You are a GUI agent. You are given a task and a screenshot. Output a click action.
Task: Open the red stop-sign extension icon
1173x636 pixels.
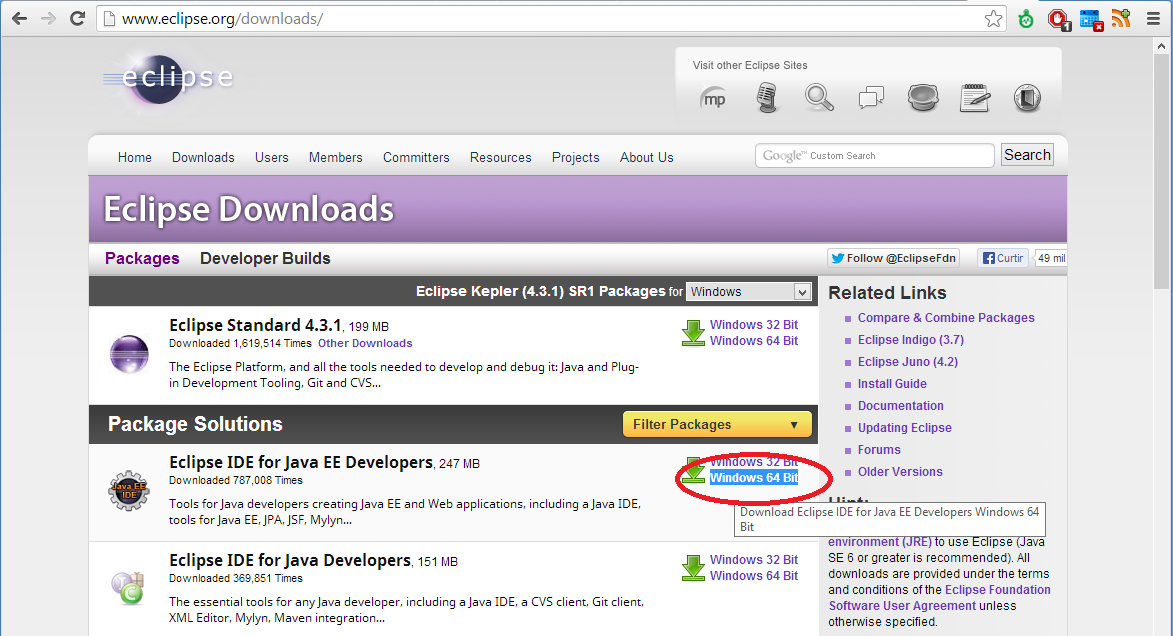(x=1059, y=19)
